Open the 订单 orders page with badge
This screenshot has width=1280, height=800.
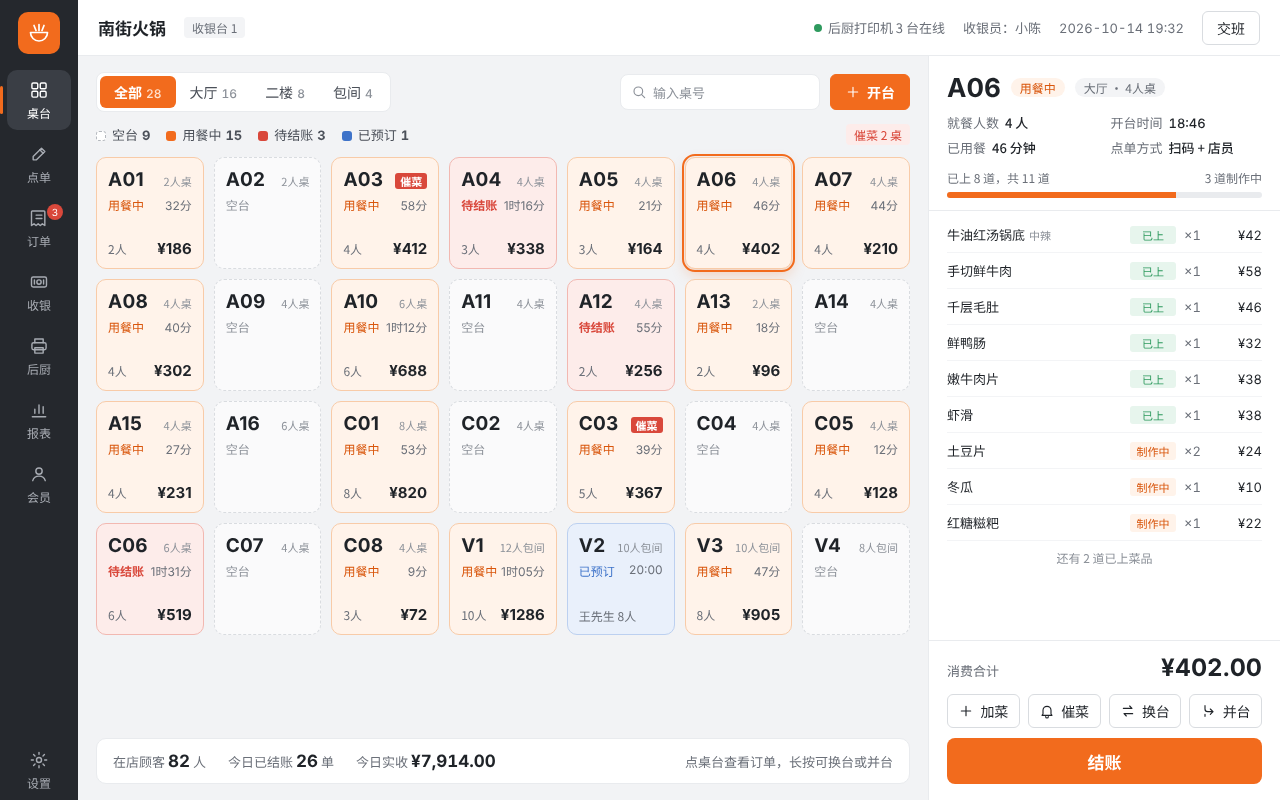pyautogui.click(x=39, y=228)
